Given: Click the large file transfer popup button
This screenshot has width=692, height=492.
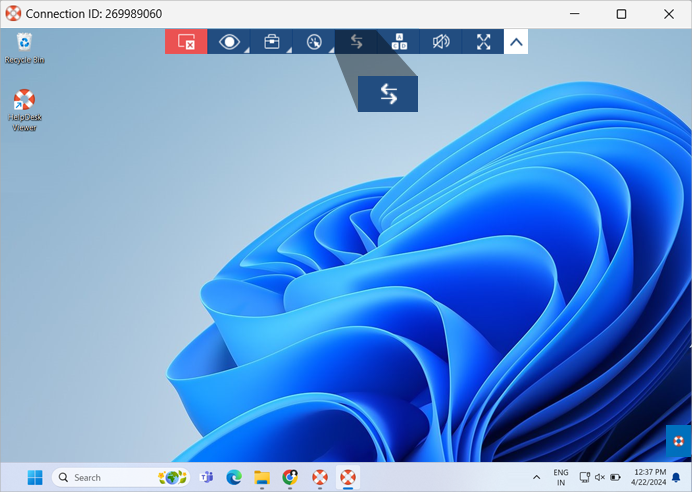Looking at the screenshot, I should coord(388,94).
